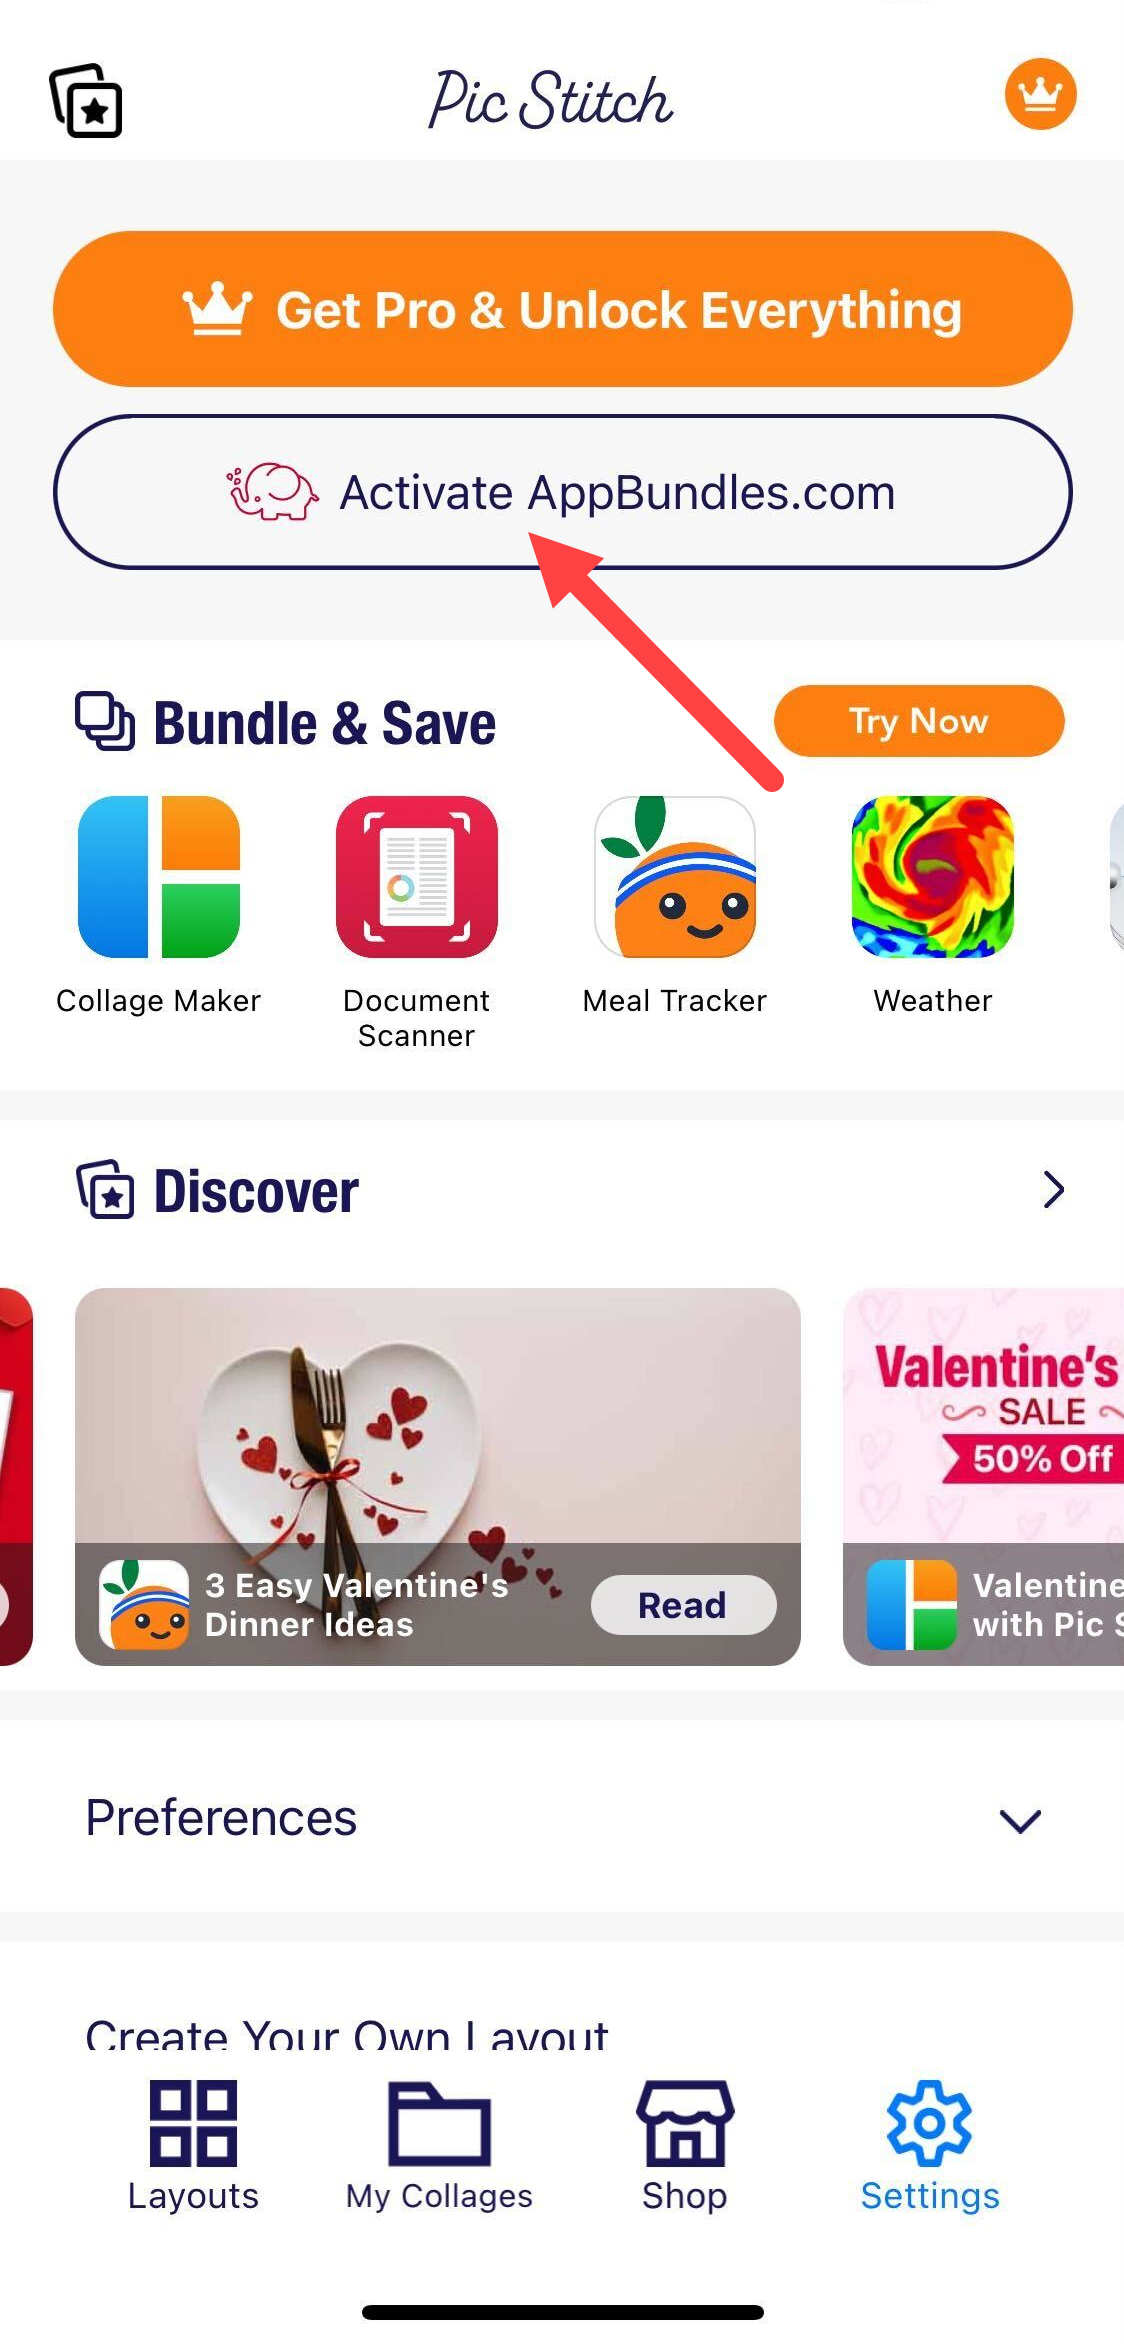The width and height of the screenshot is (1124, 2344).
Task: Tap the Try Now button
Action: 919,721
